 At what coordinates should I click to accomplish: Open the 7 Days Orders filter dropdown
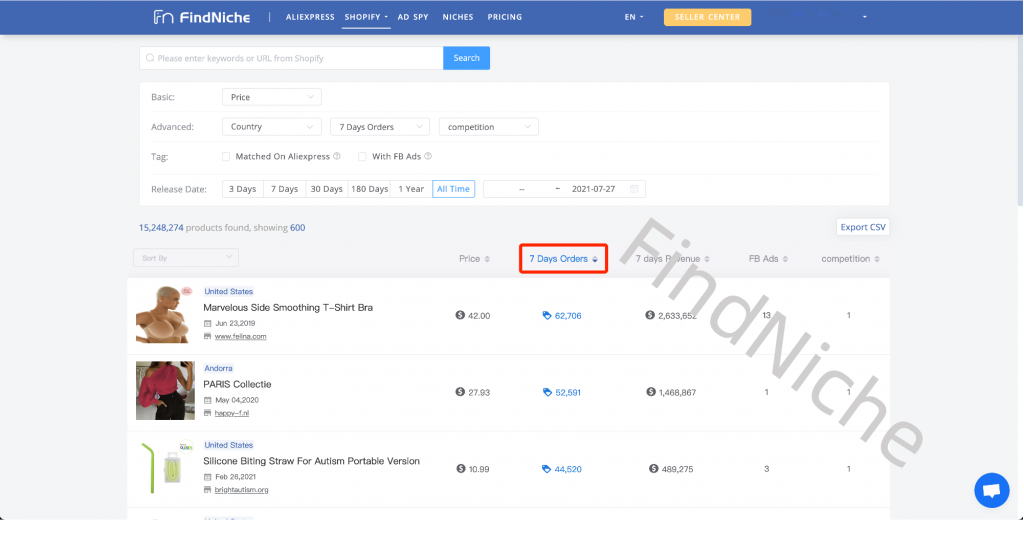pyautogui.click(x=380, y=127)
